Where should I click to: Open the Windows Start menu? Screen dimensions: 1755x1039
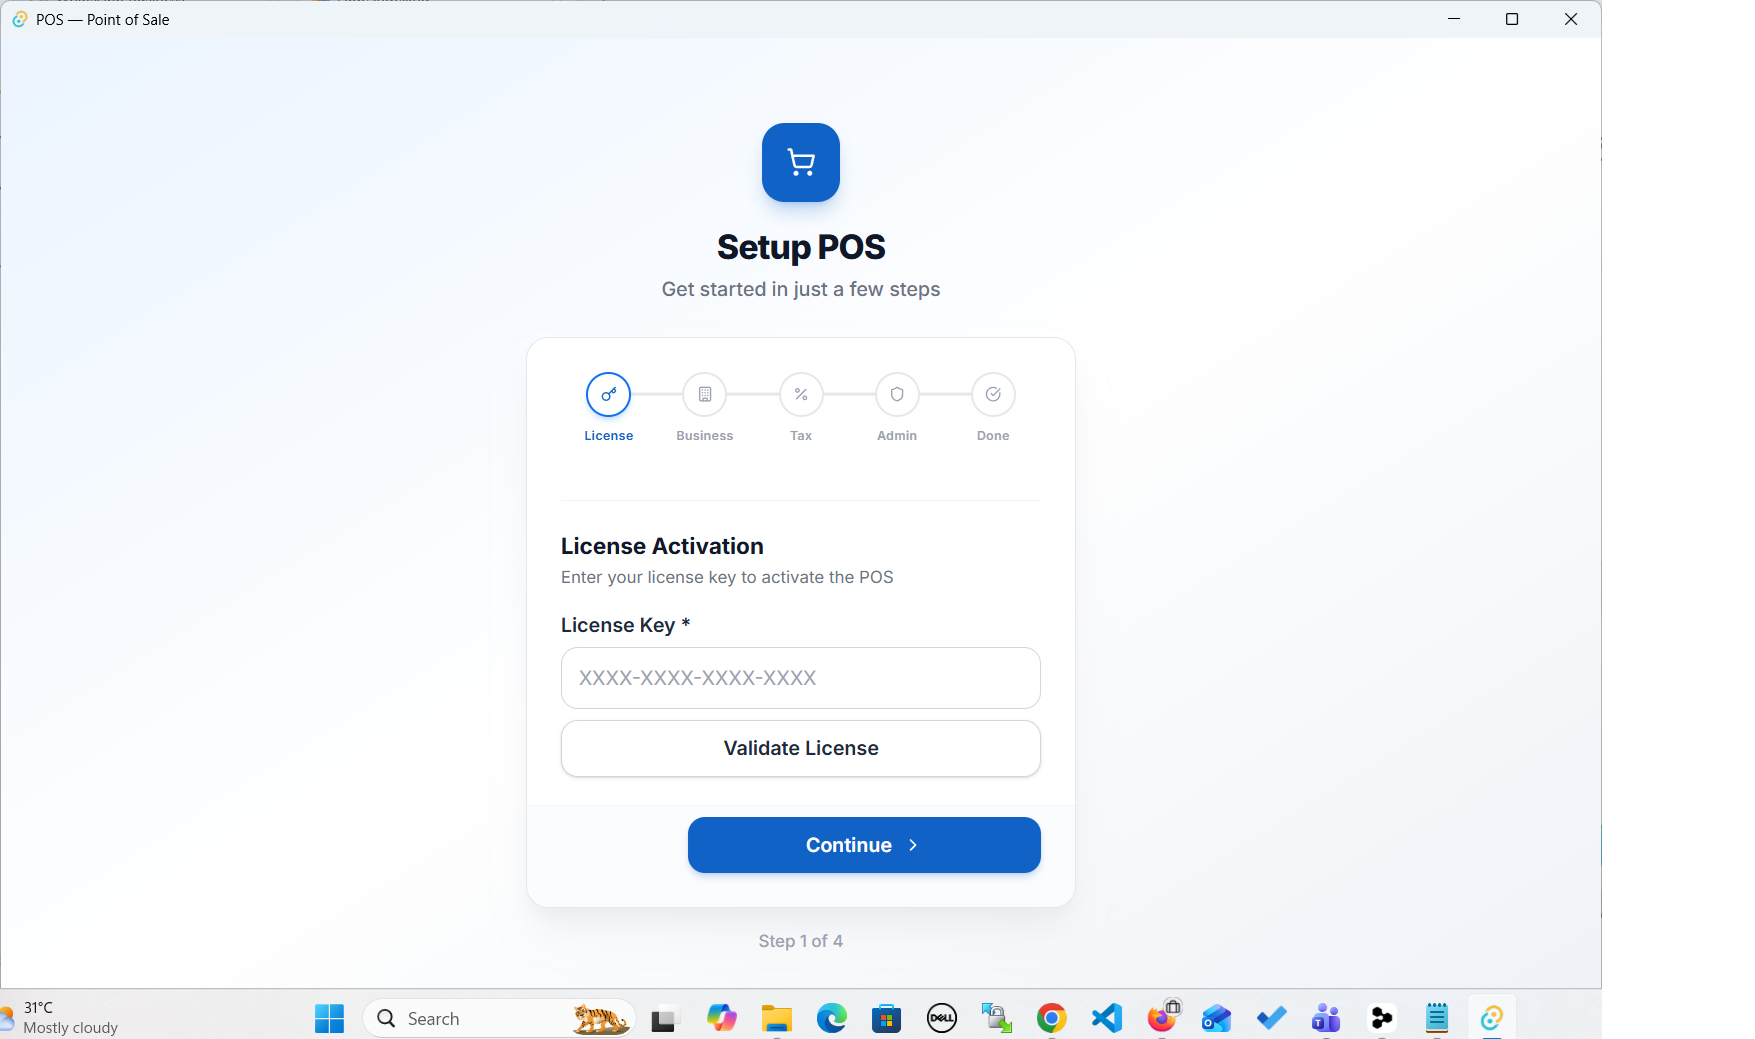point(329,1019)
